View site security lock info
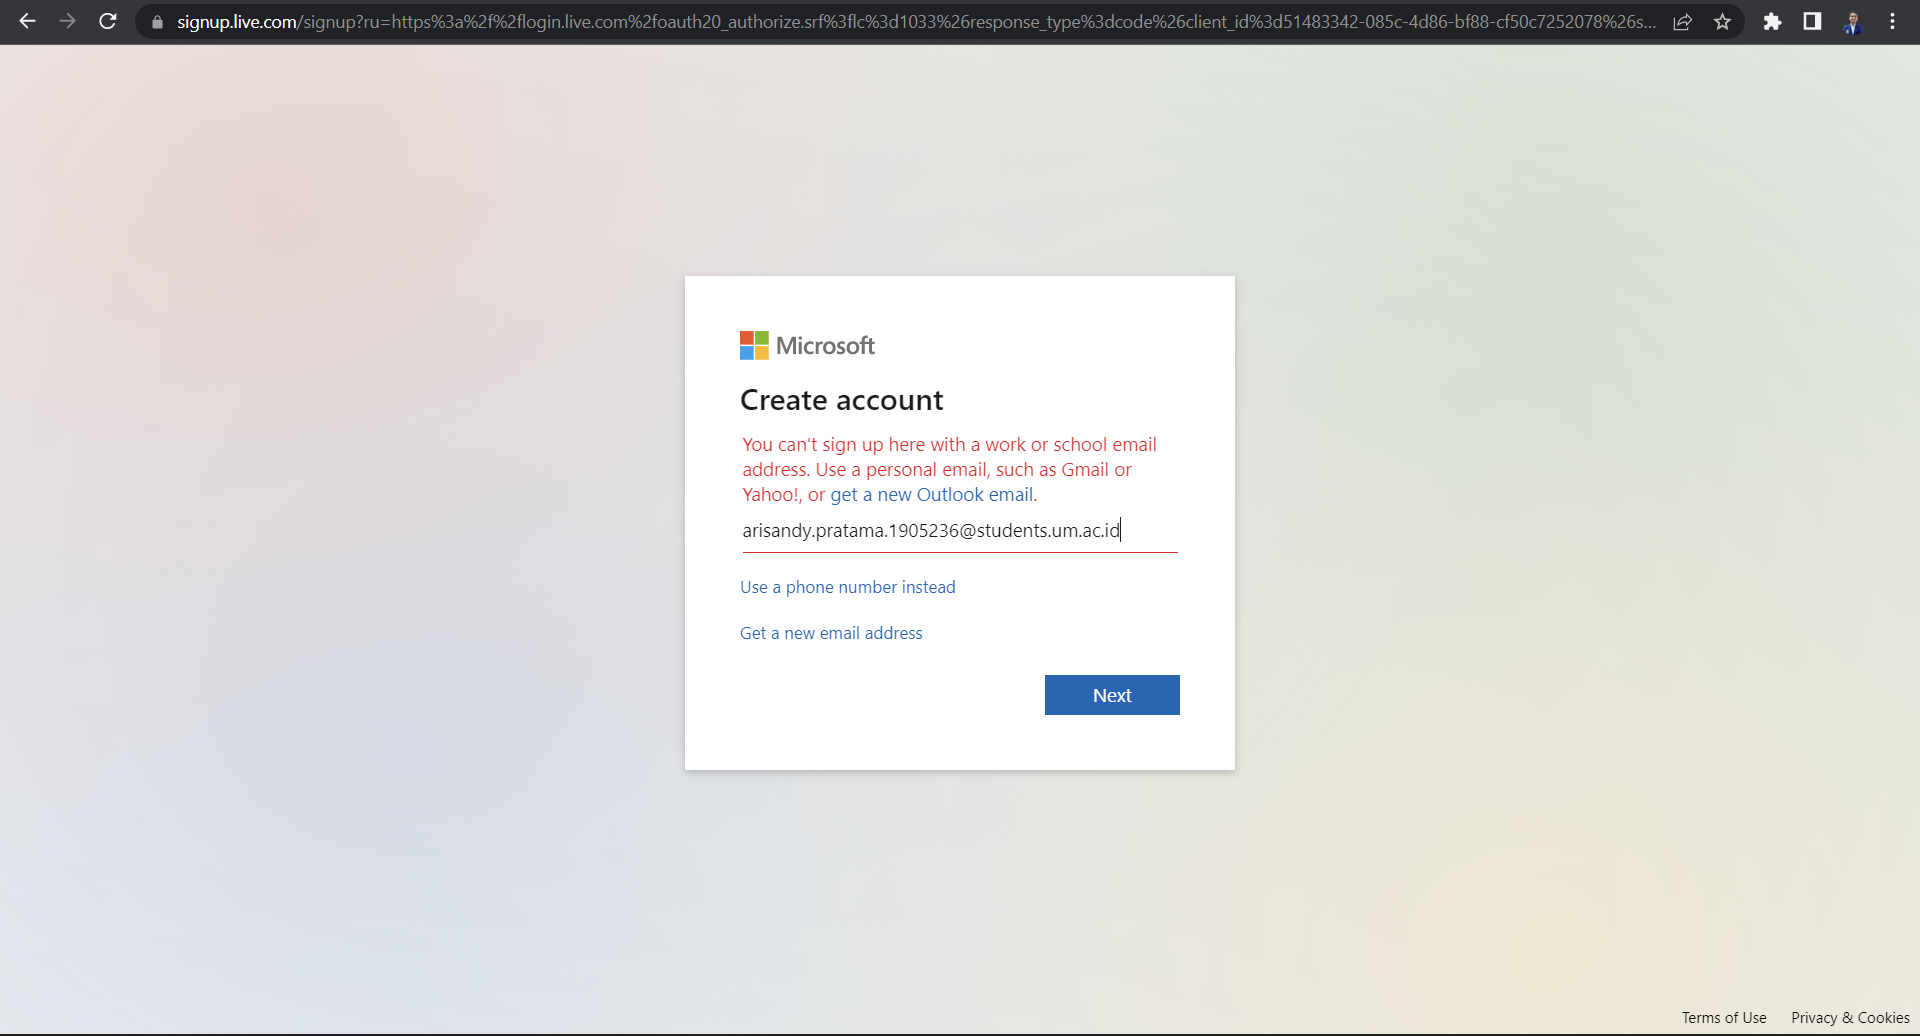This screenshot has height=1036, width=1920. [157, 22]
